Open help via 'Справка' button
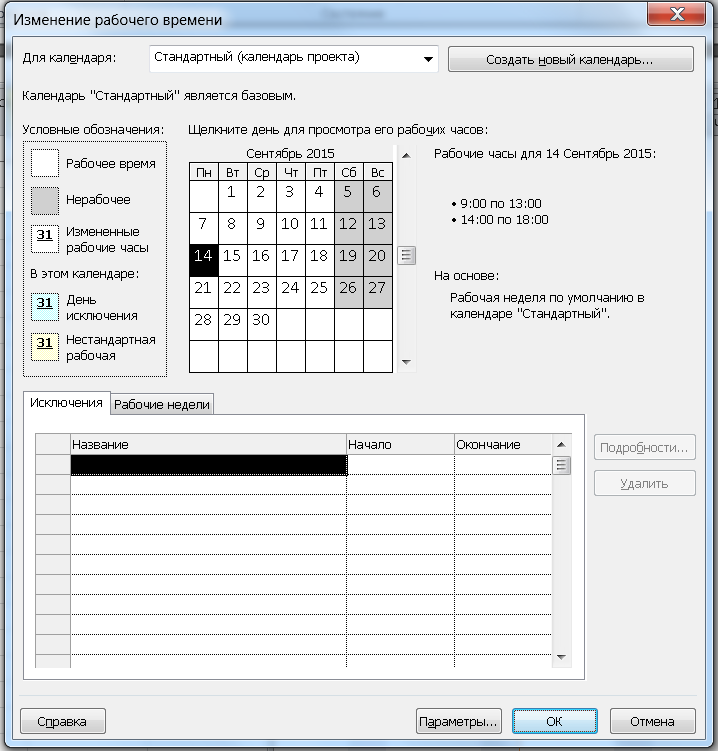Viewport: 718px width, 751px height. (62, 721)
